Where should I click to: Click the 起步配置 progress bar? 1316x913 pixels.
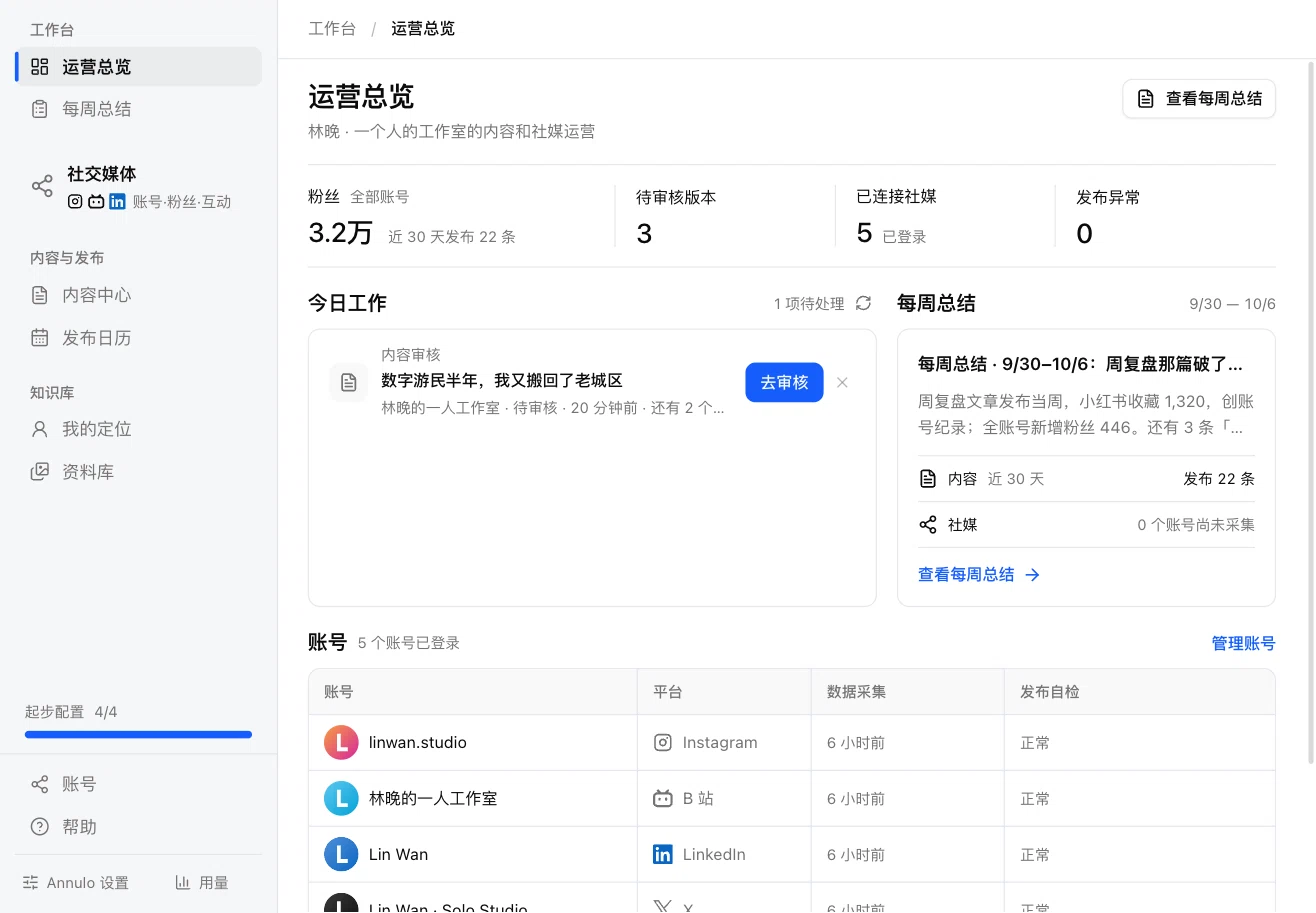coord(138,735)
